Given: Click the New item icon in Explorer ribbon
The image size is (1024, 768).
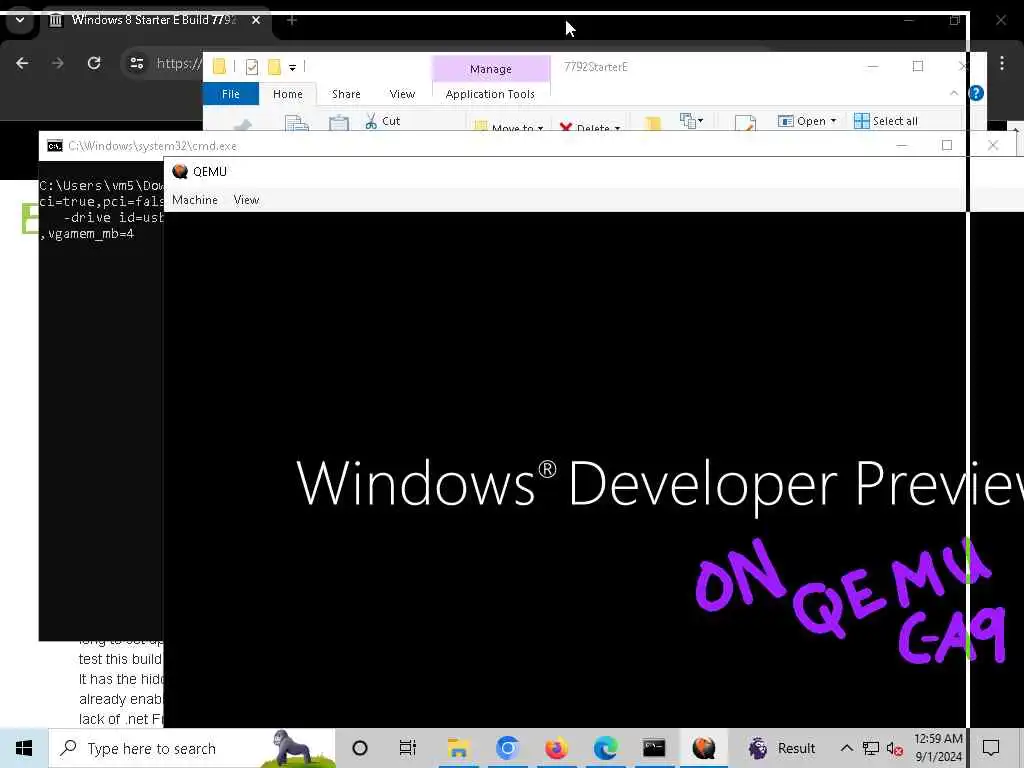Looking at the screenshot, I should tap(690, 120).
